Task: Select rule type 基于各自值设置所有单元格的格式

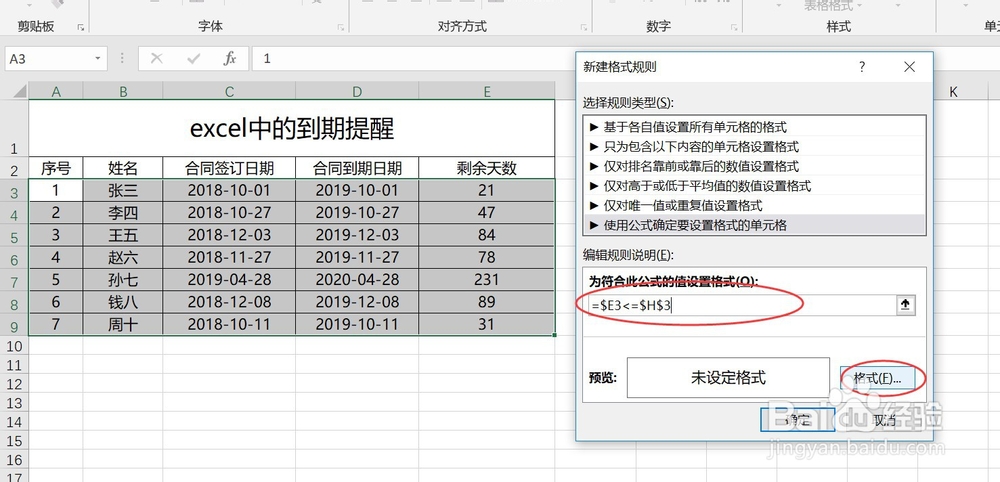Action: (x=755, y=127)
